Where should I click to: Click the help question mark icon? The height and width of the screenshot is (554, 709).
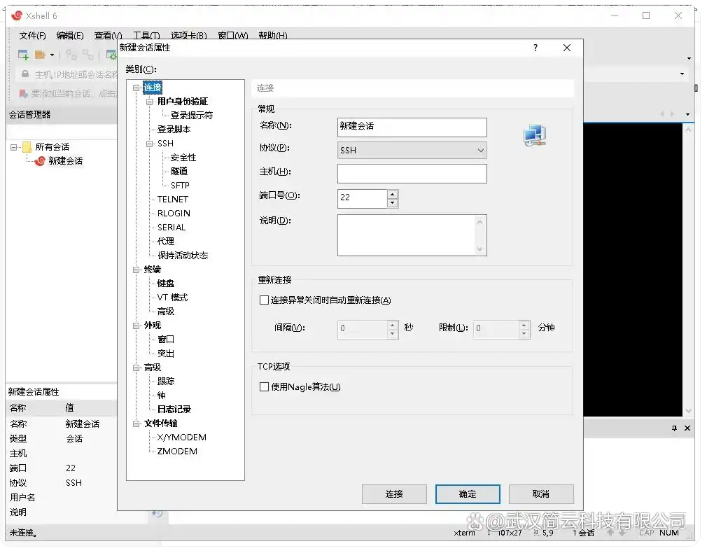point(535,47)
